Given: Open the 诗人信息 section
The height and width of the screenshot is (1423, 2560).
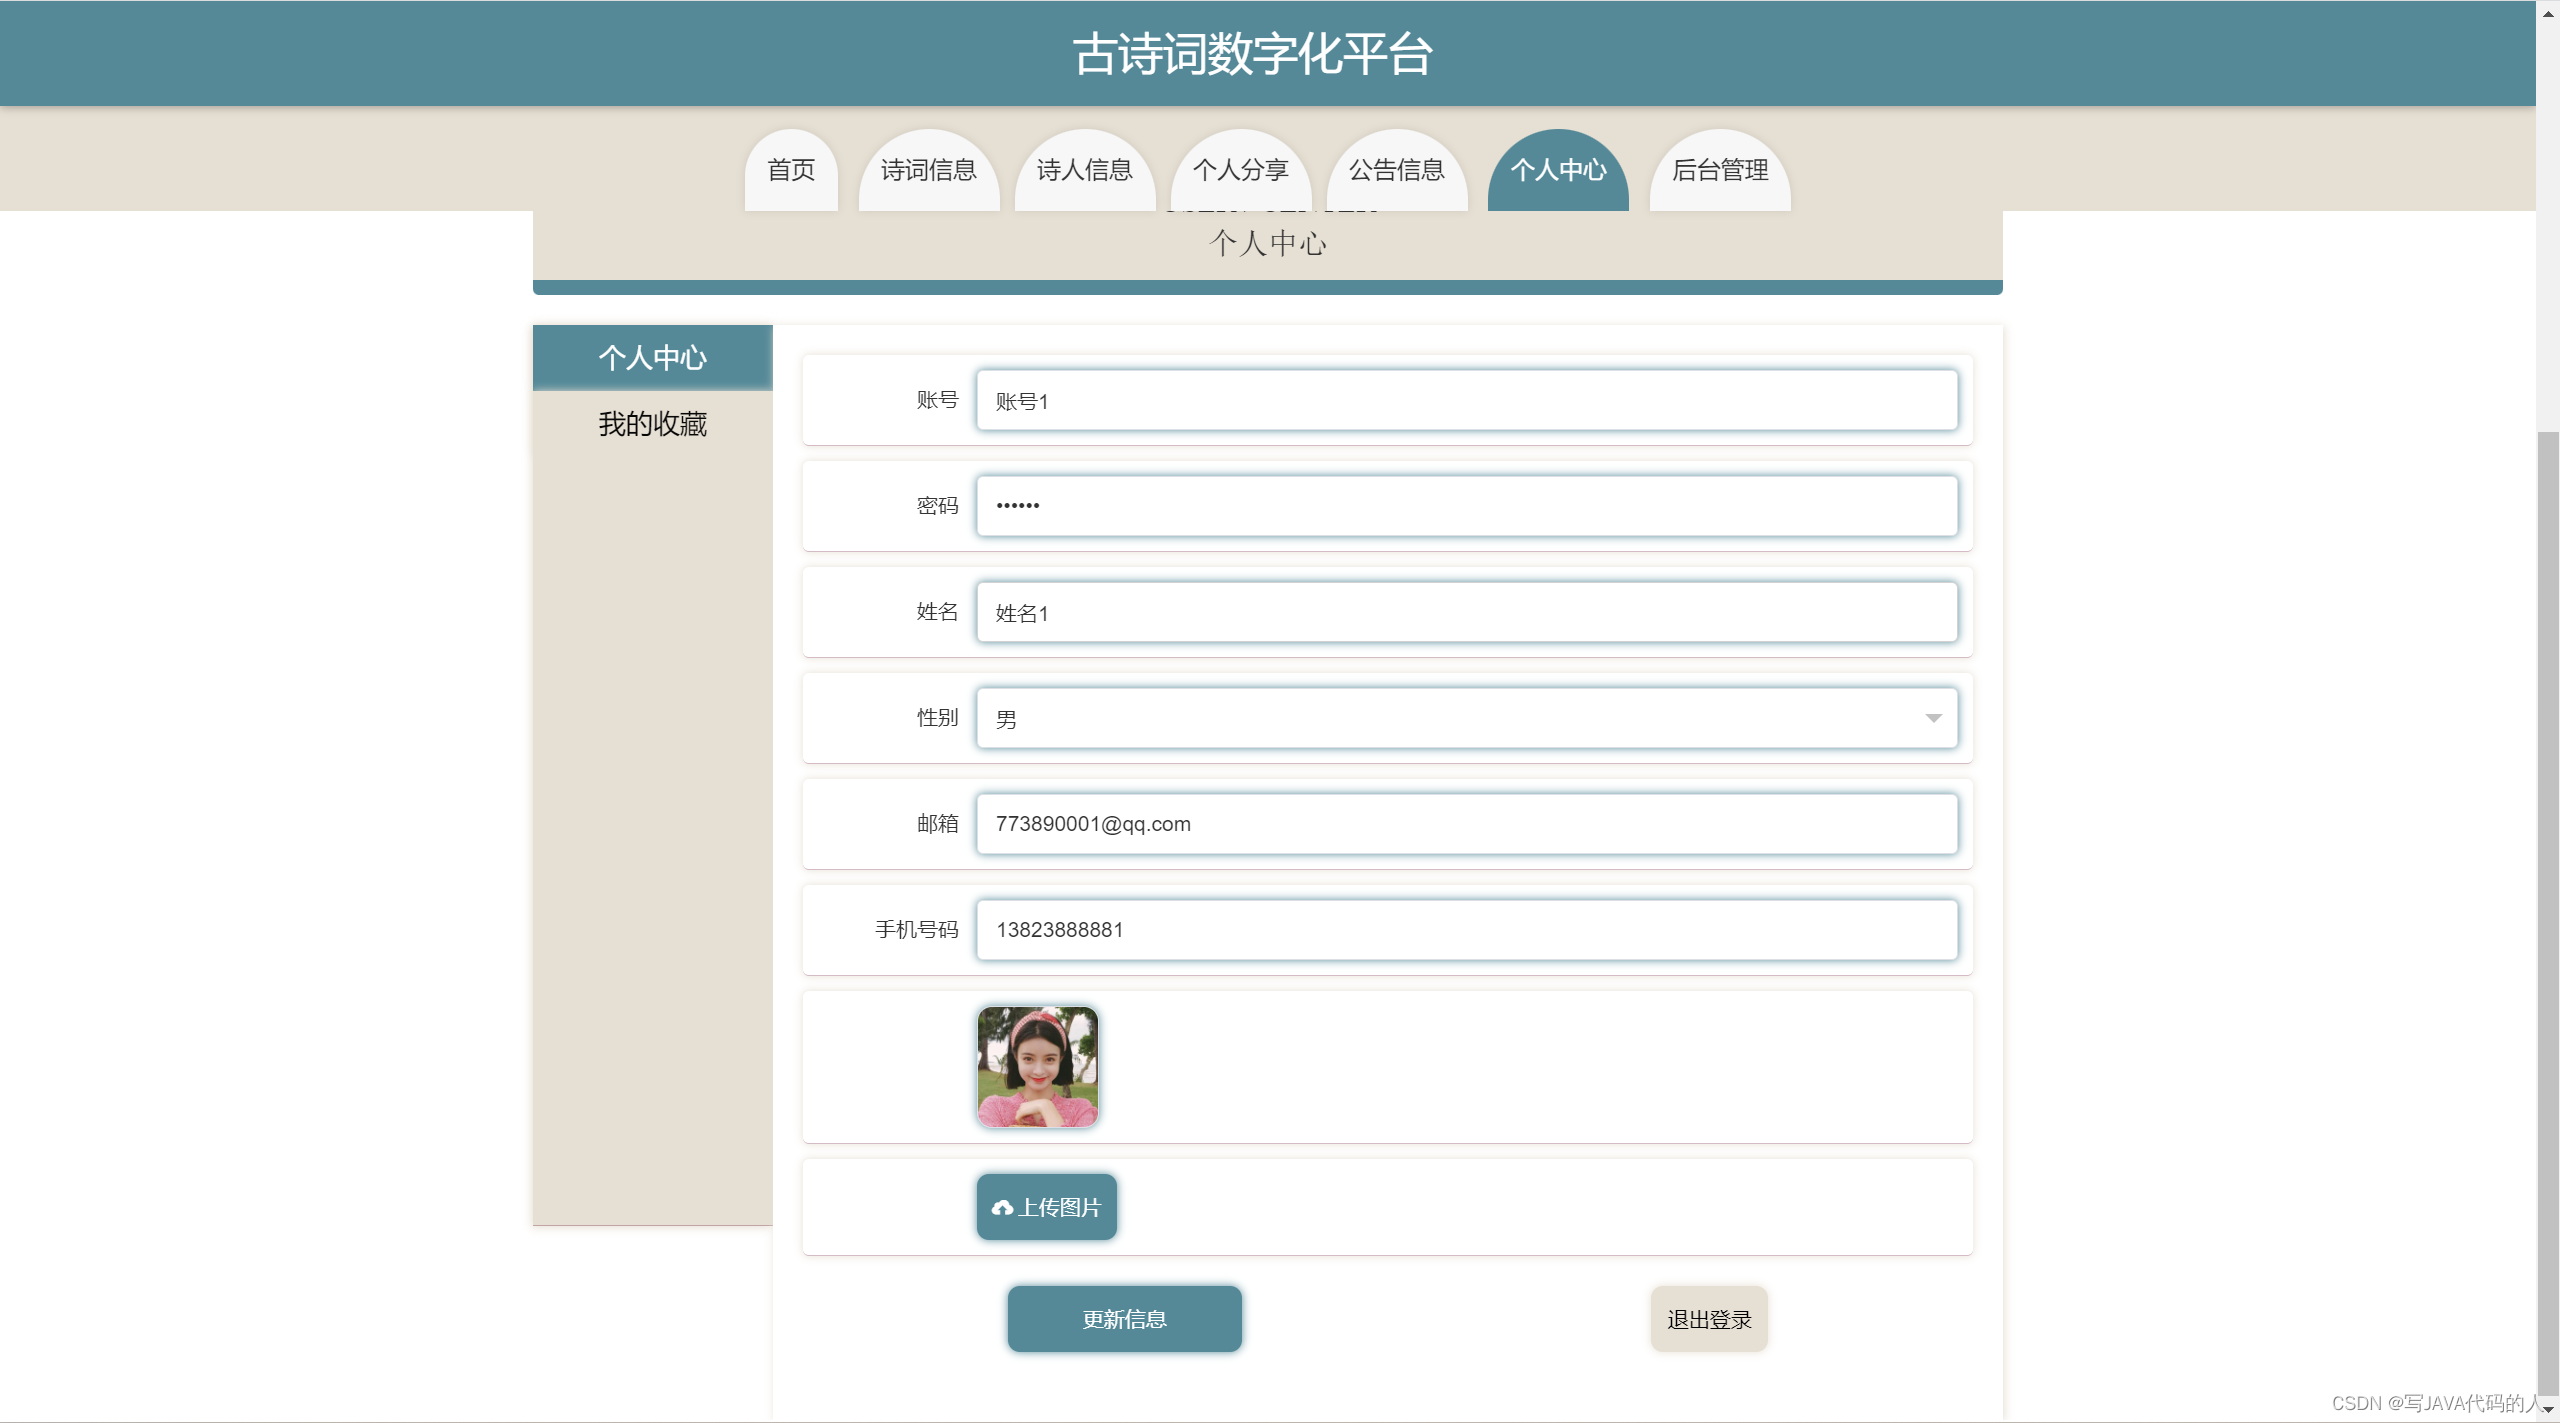Looking at the screenshot, I should (x=1084, y=170).
